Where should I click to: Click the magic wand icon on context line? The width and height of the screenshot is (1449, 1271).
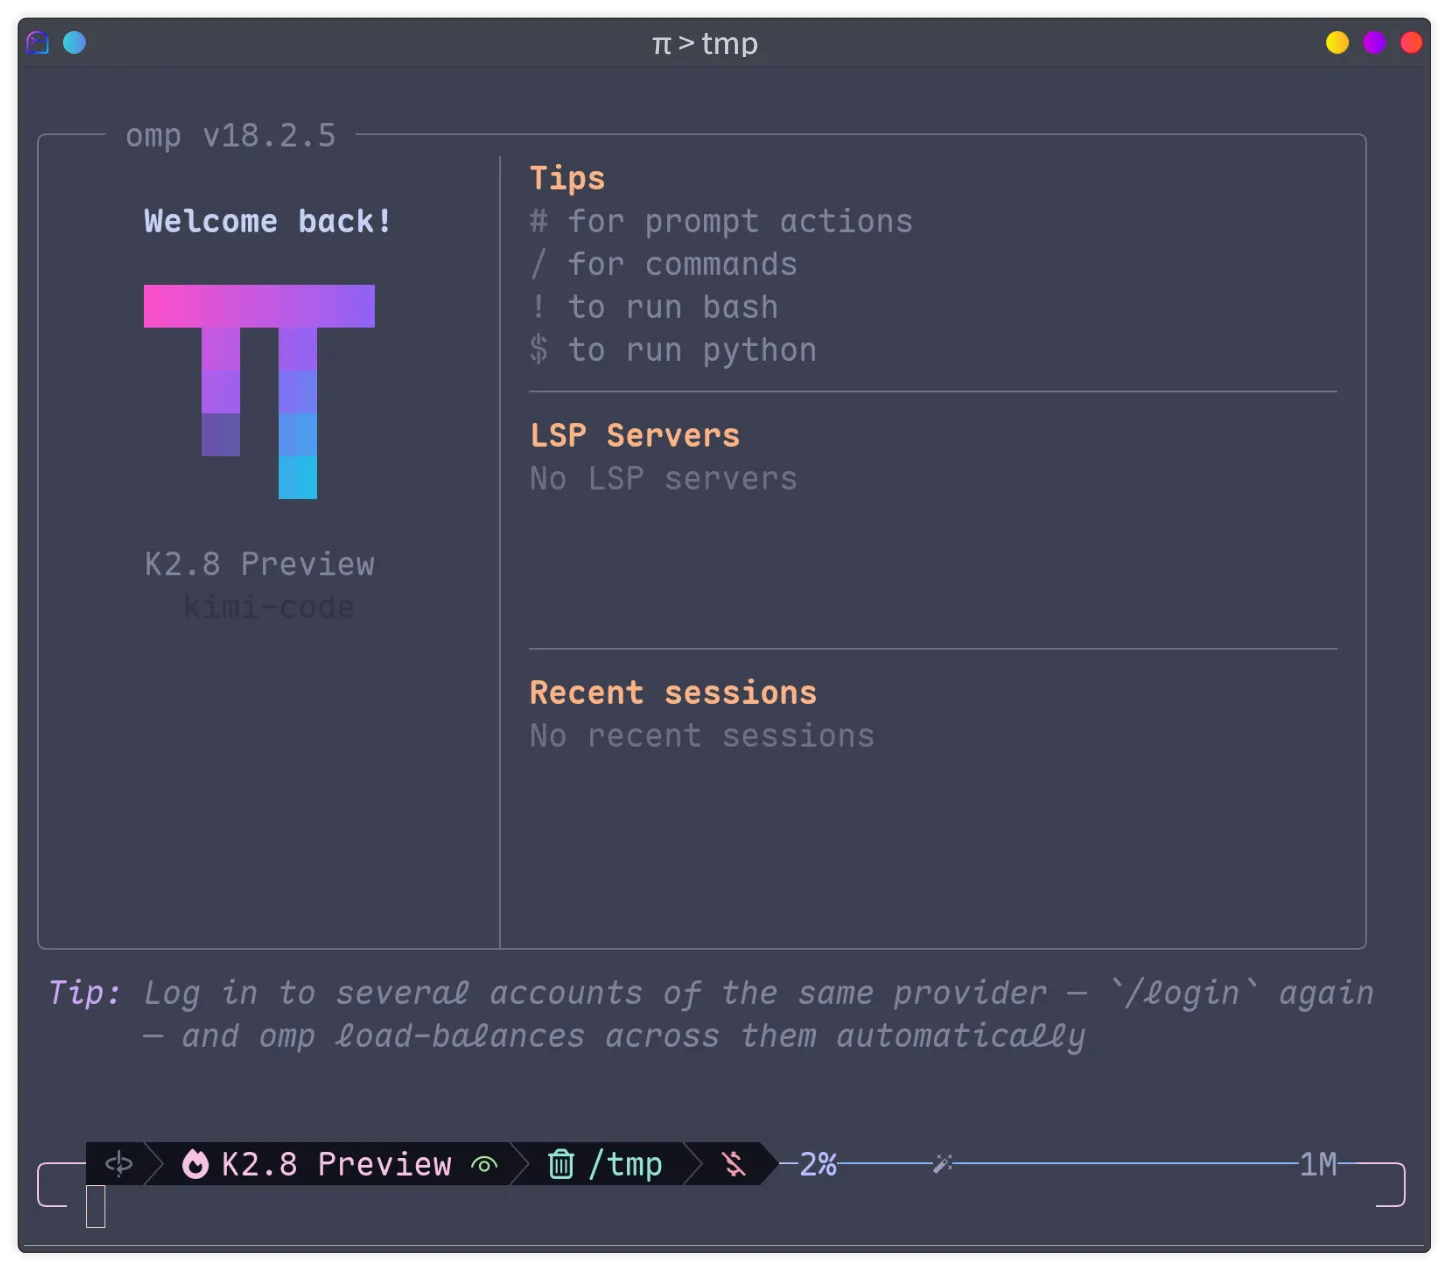click(942, 1163)
